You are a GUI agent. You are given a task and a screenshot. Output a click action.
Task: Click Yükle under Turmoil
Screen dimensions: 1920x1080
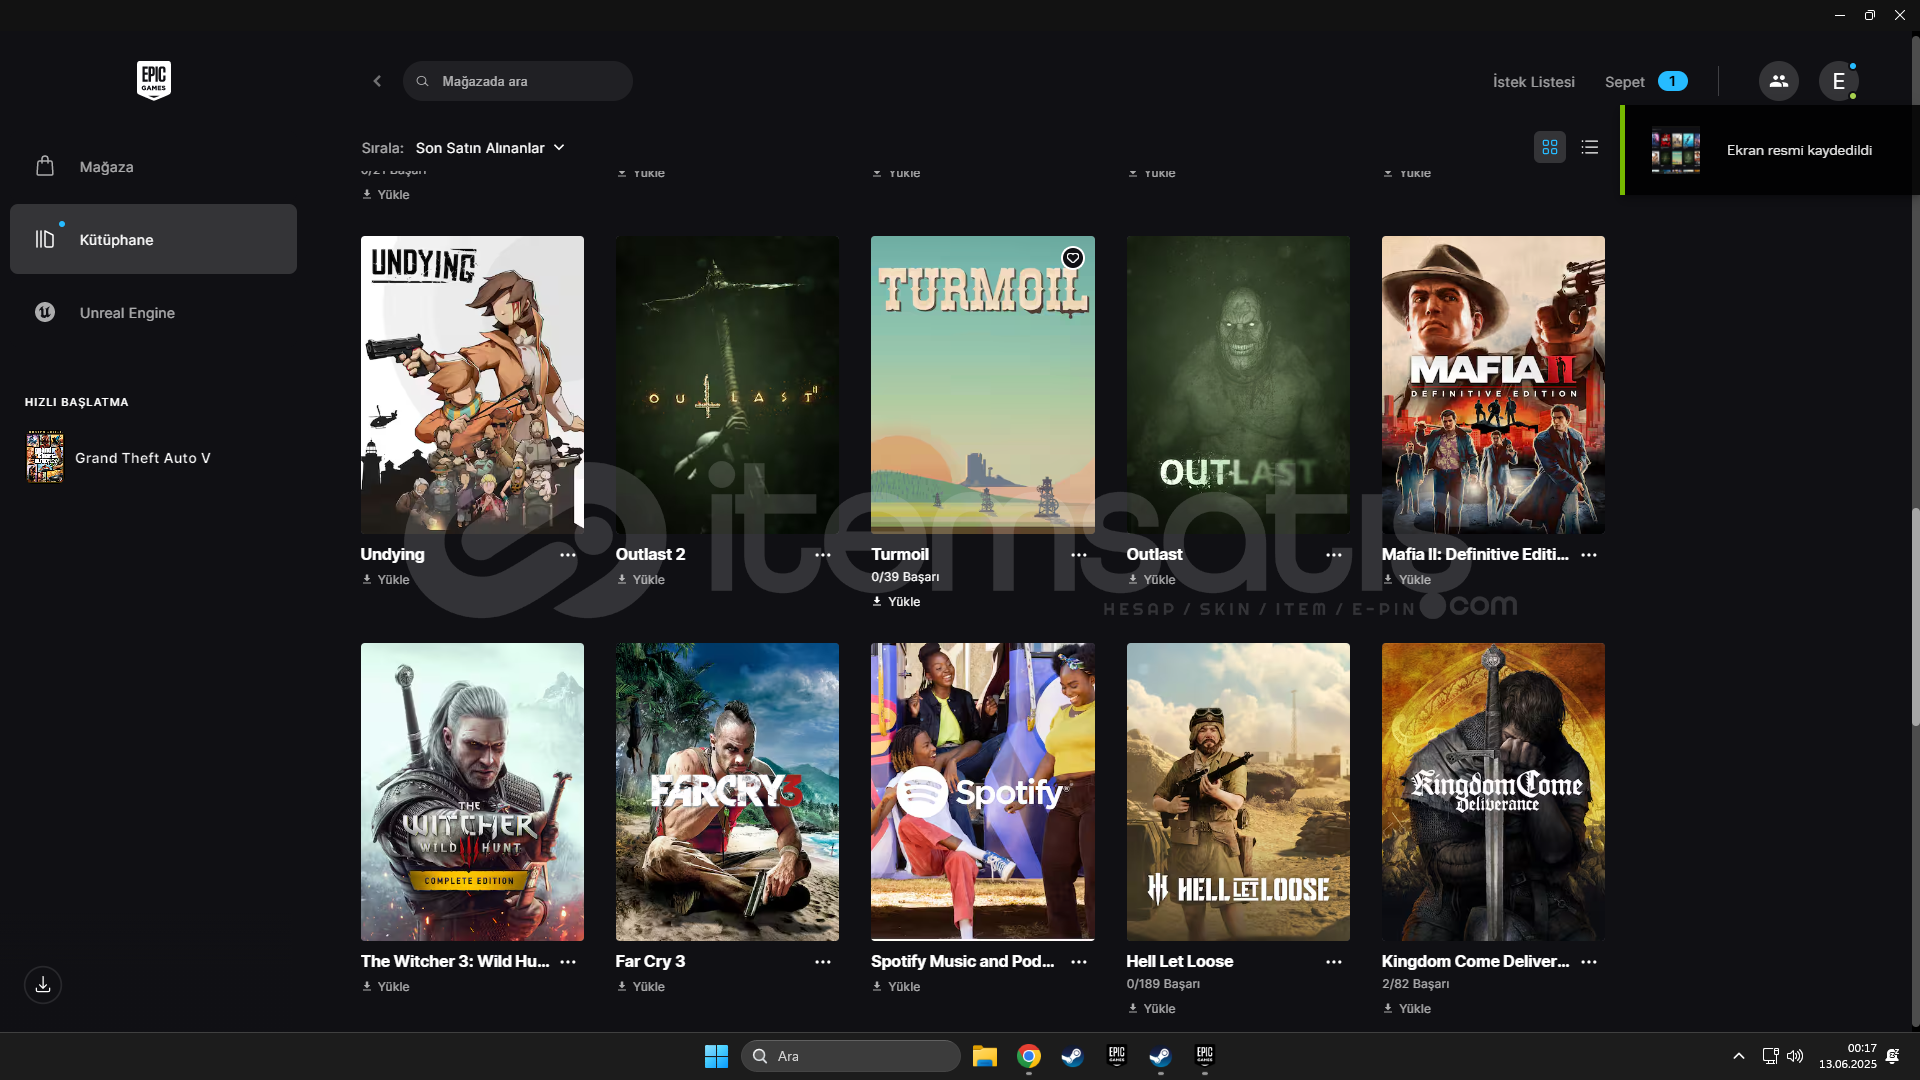pos(896,602)
